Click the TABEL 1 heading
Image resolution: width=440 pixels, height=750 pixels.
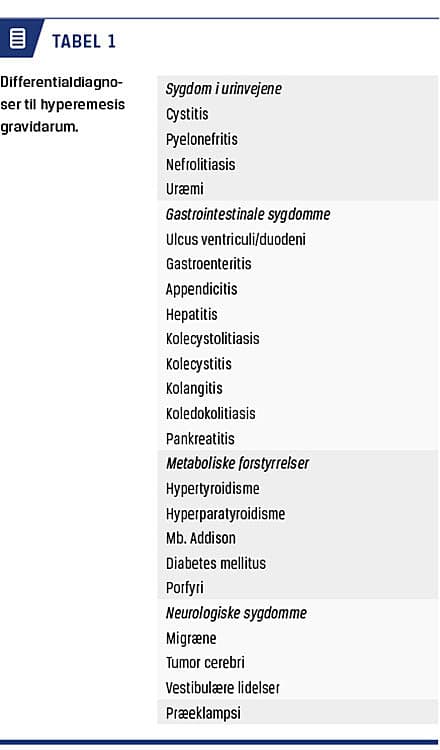tap(84, 42)
